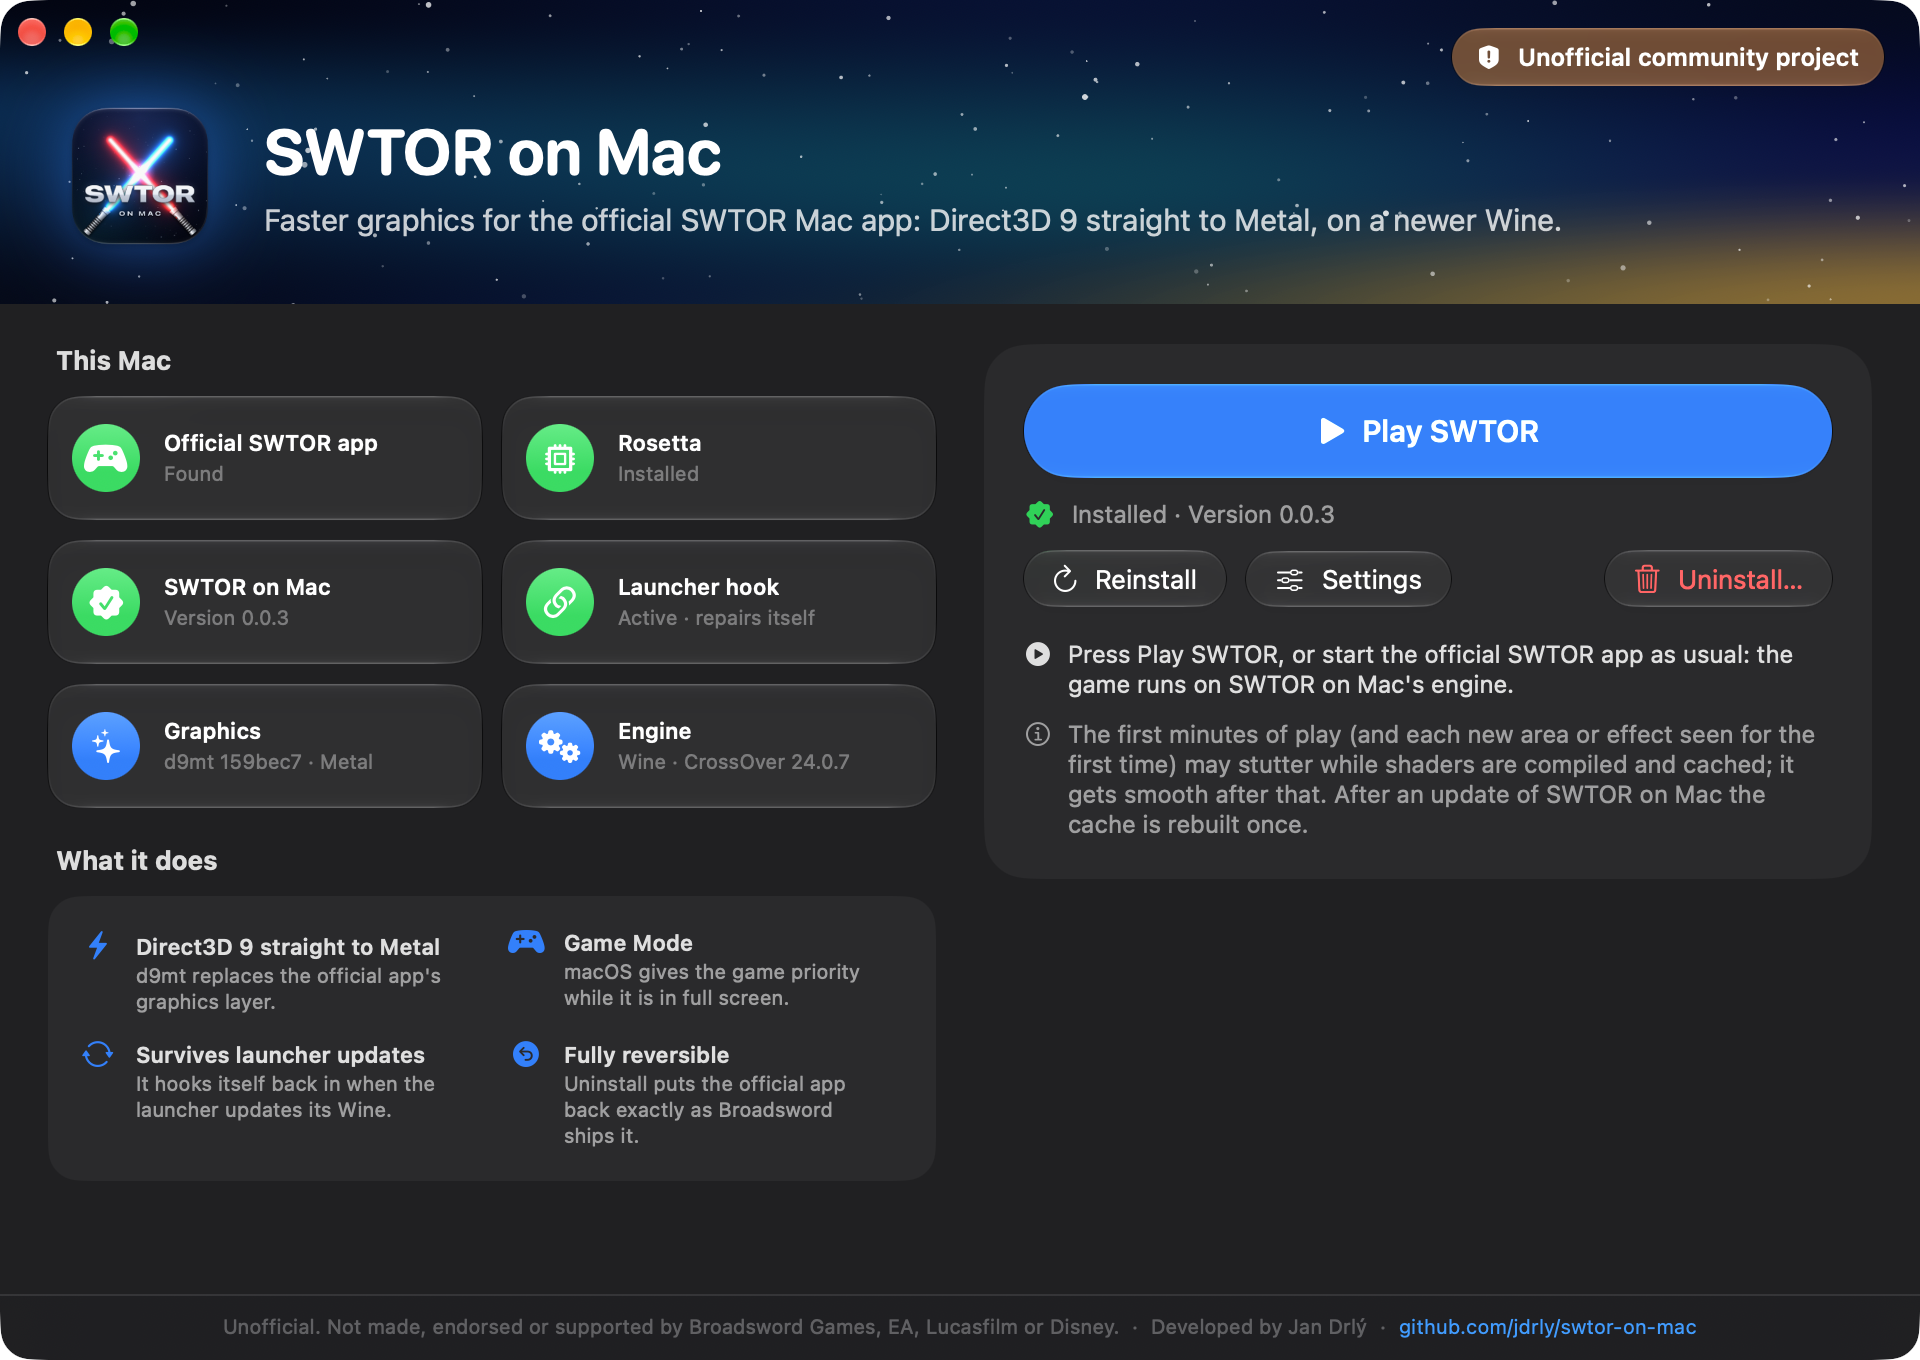Click the Rosetta Installed status text

coord(658,474)
